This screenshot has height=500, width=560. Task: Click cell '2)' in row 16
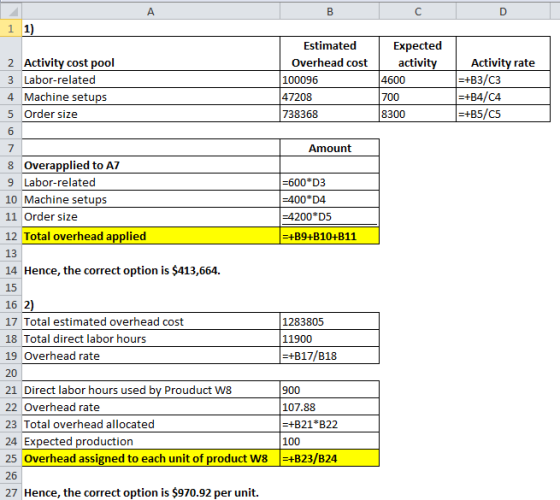(x=151, y=304)
